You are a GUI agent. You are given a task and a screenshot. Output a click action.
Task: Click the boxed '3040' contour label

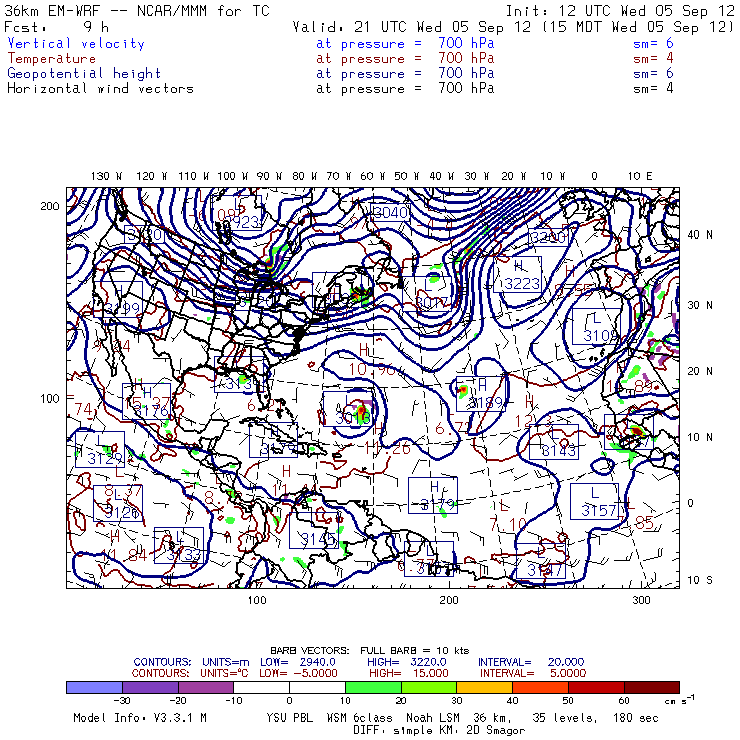click(391, 213)
